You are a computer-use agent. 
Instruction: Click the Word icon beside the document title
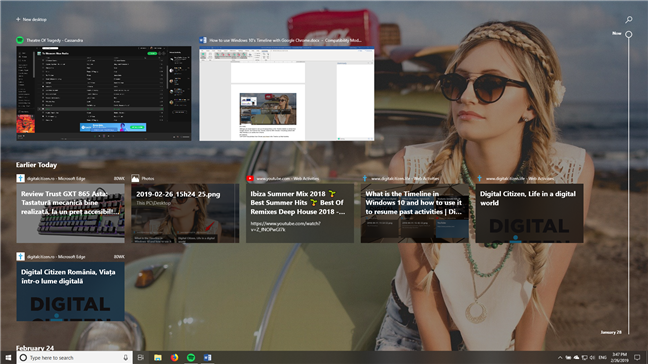tap(203, 40)
